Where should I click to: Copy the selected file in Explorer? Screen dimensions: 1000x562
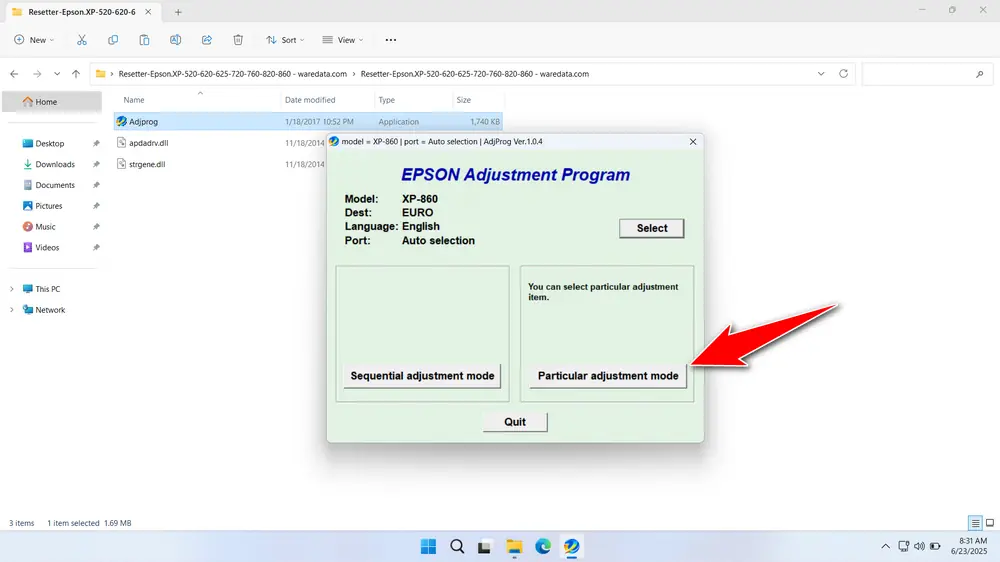[113, 40]
